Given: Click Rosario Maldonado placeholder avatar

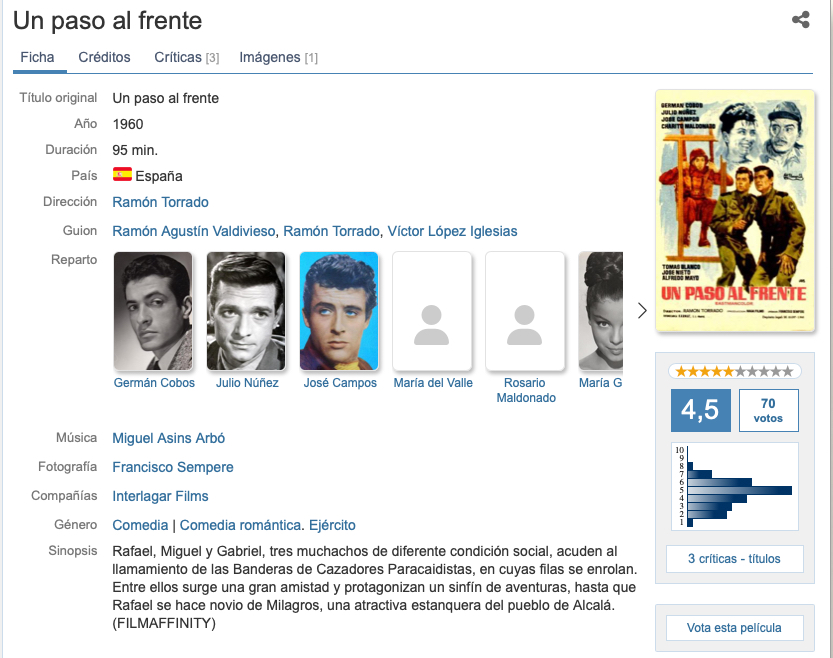Looking at the screenshot, I should click(524, 311).
